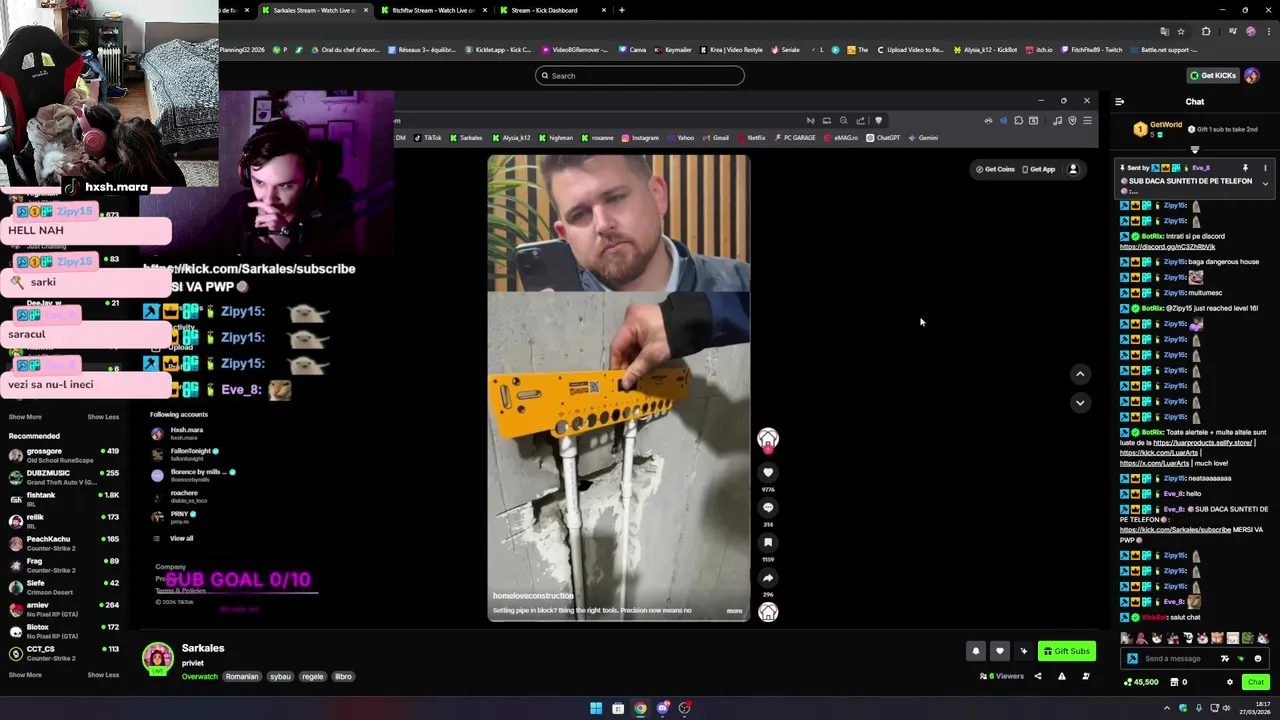
Task: Expand video caption with more
Action: 734,610
